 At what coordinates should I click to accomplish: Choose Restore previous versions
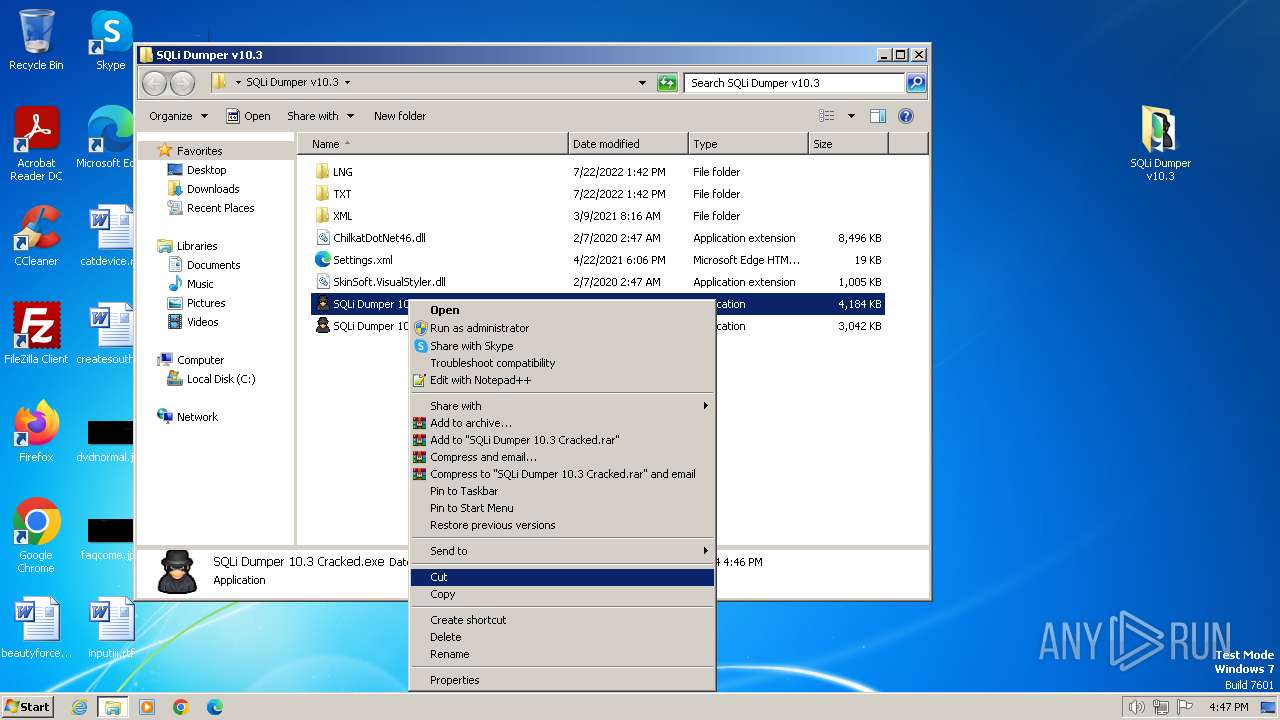(562, 525)
